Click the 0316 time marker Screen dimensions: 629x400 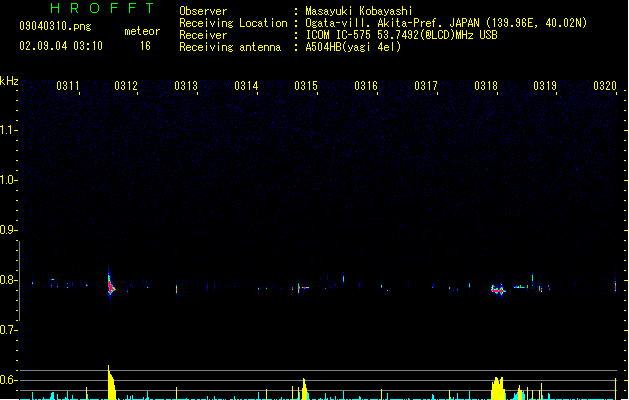coord(366,86)
